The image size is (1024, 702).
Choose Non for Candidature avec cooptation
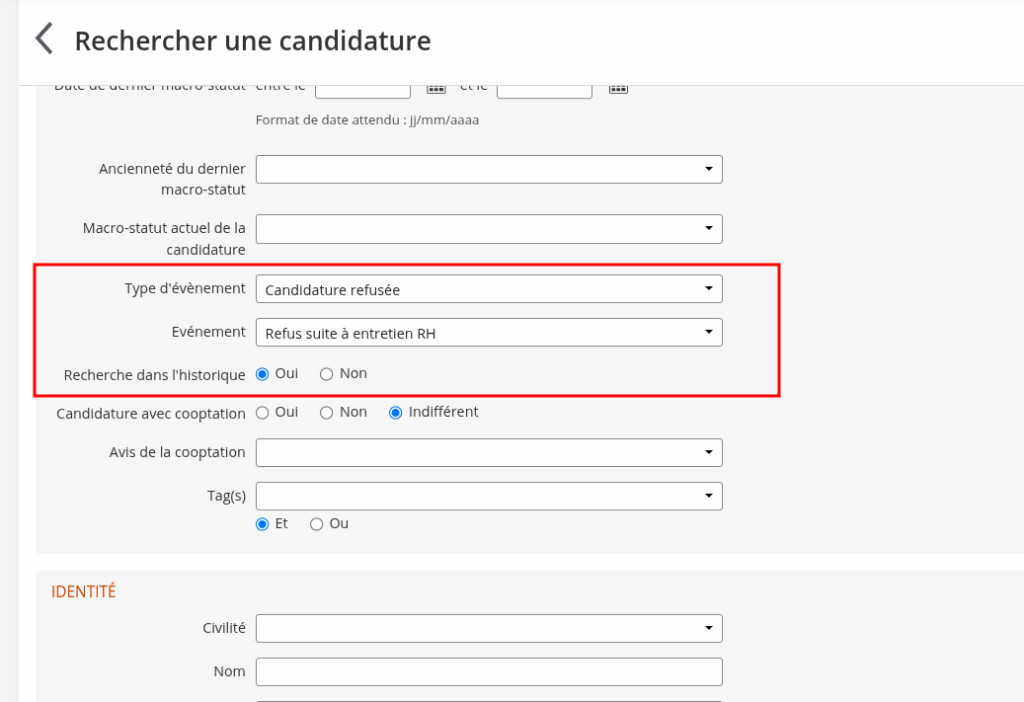326,412
